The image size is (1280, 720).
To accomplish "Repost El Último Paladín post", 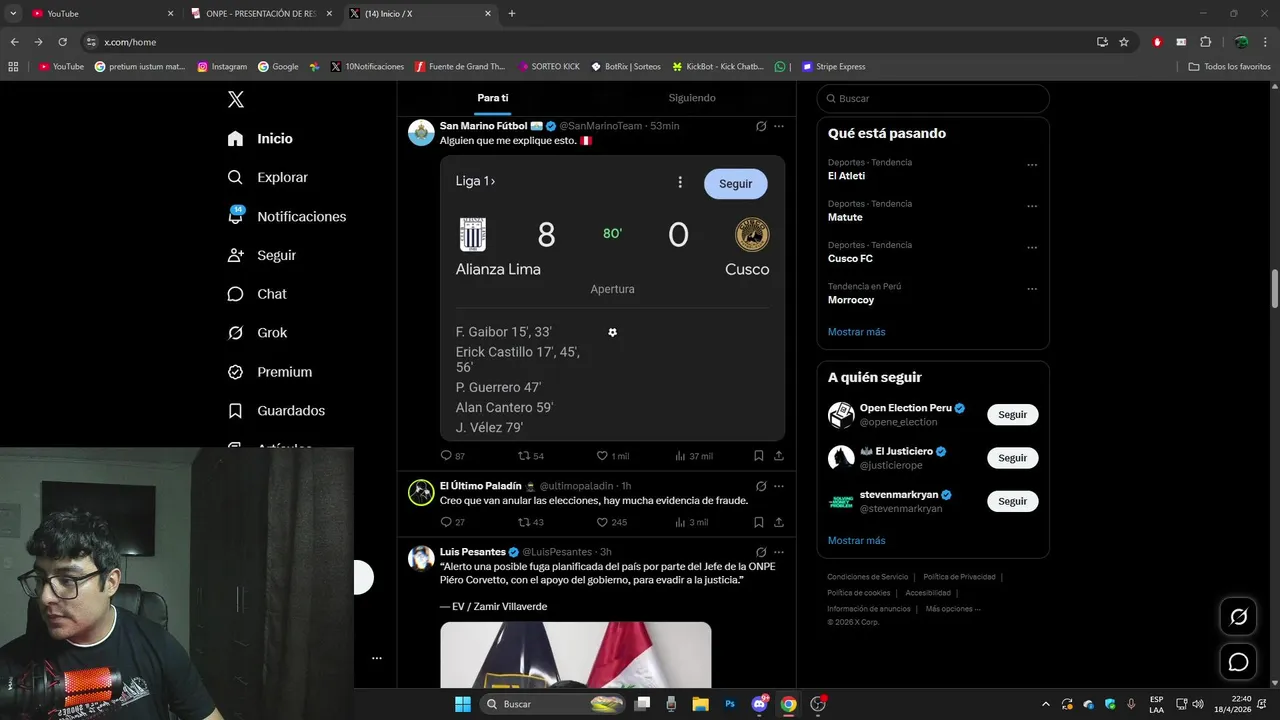I will [523, 522].
